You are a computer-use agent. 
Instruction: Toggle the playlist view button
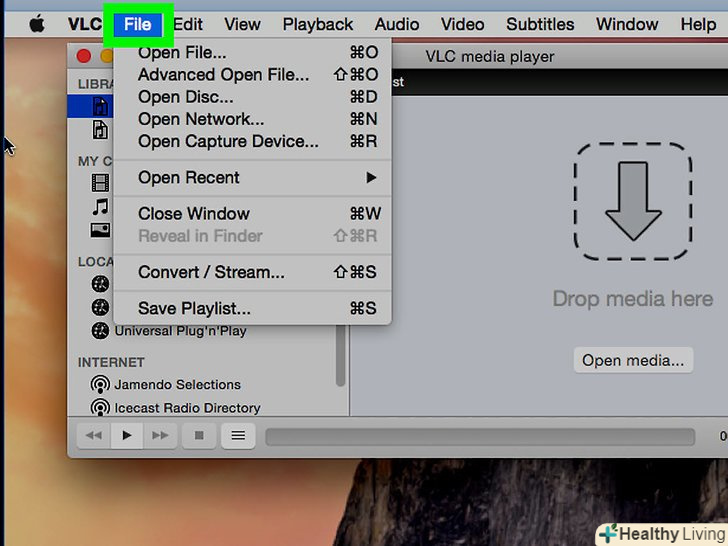coord(238,436)
